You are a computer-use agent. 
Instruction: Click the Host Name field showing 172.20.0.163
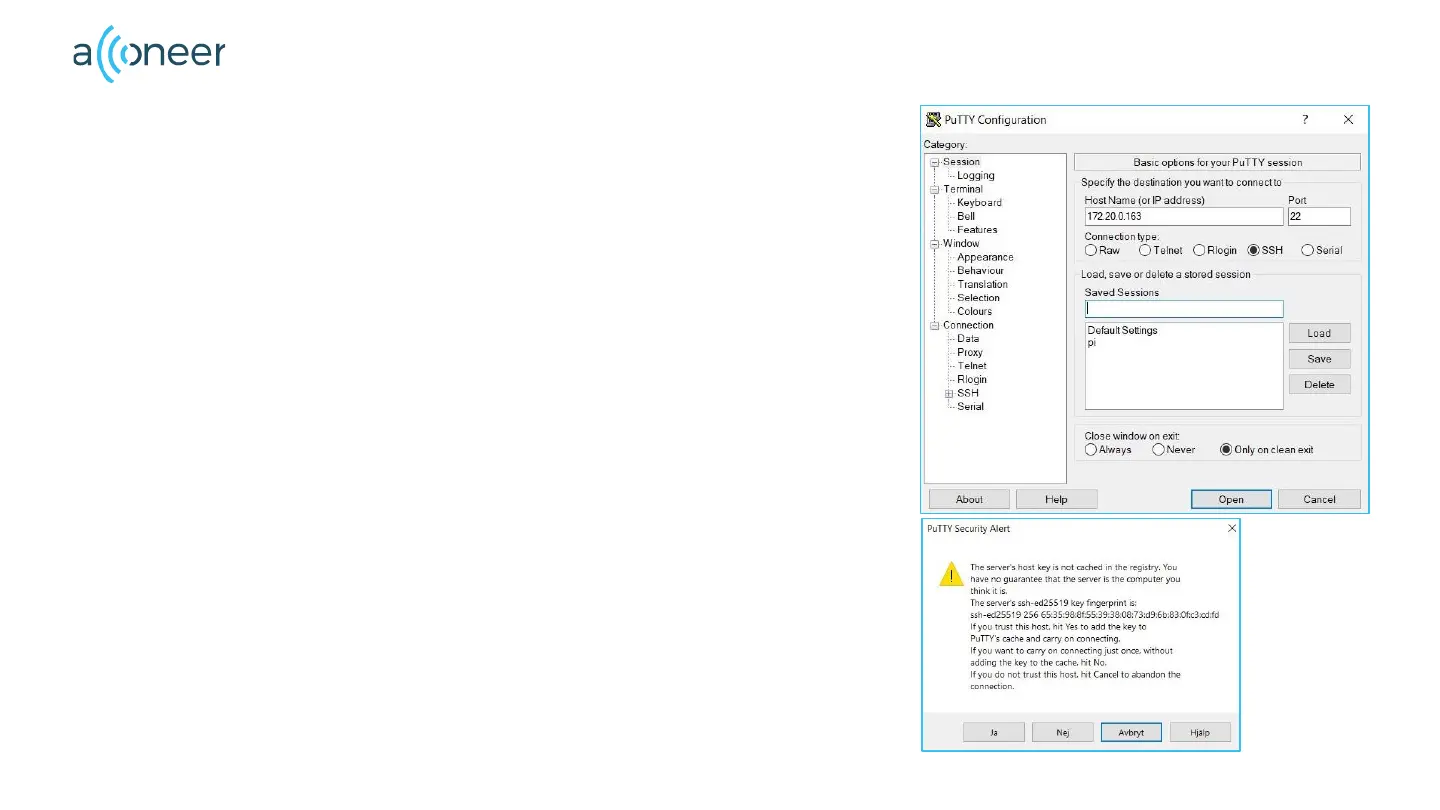[1183, 216]
